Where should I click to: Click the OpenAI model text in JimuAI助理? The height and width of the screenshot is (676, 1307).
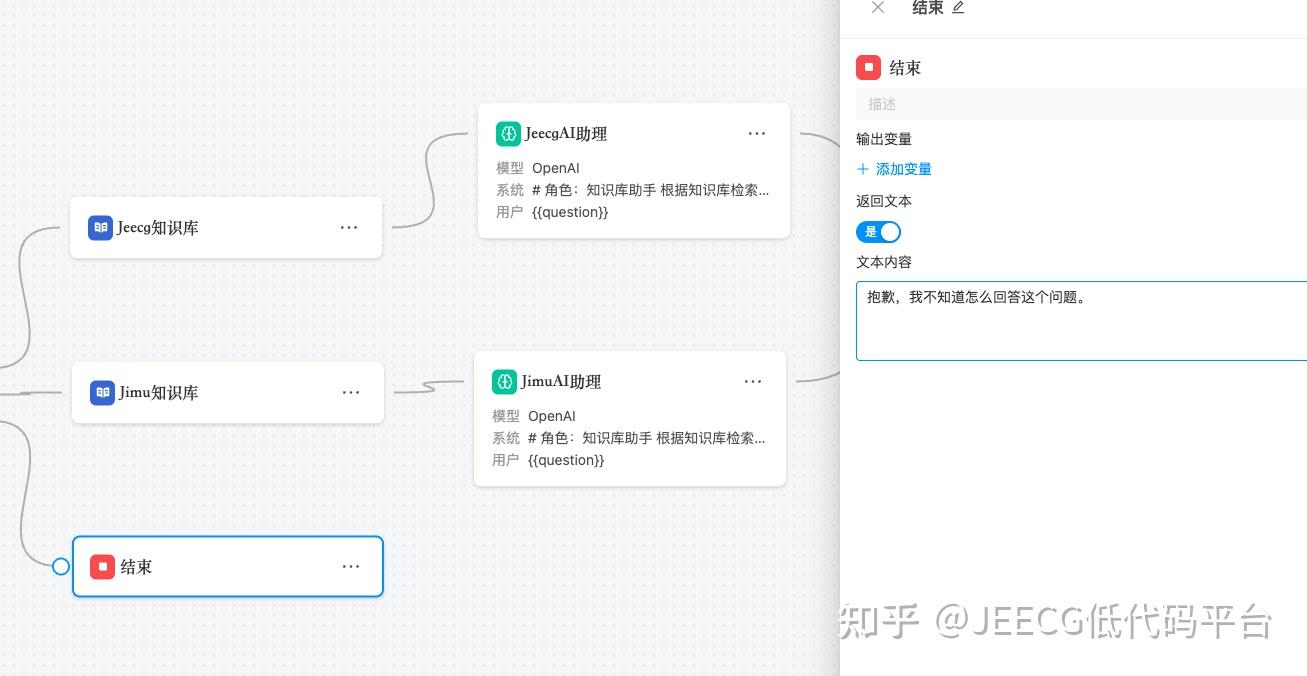click(552, 416)
